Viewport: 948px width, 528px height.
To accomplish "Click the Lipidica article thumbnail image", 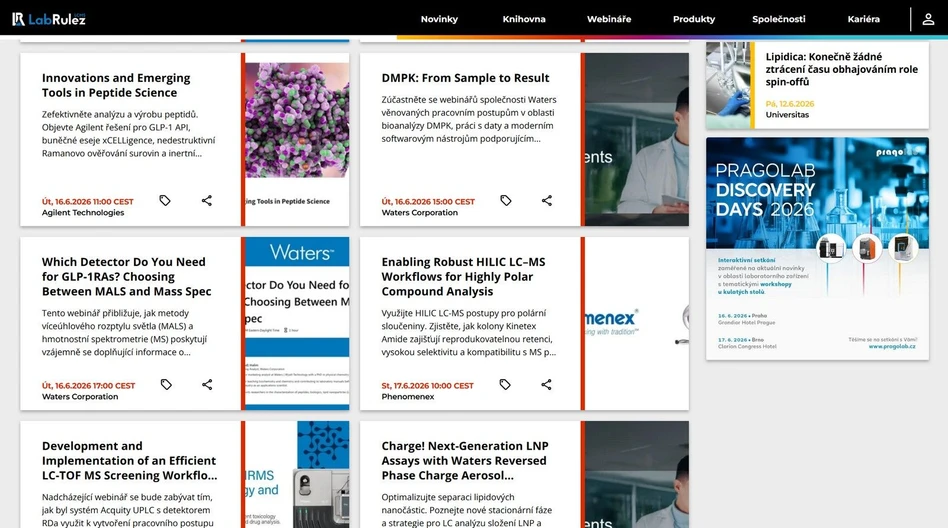I will point(728,85).
